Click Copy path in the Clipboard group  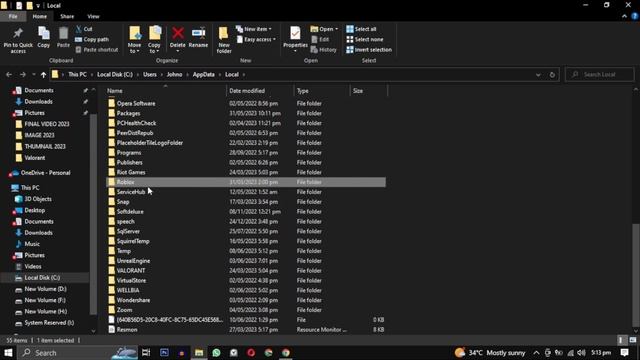point(92,40)
